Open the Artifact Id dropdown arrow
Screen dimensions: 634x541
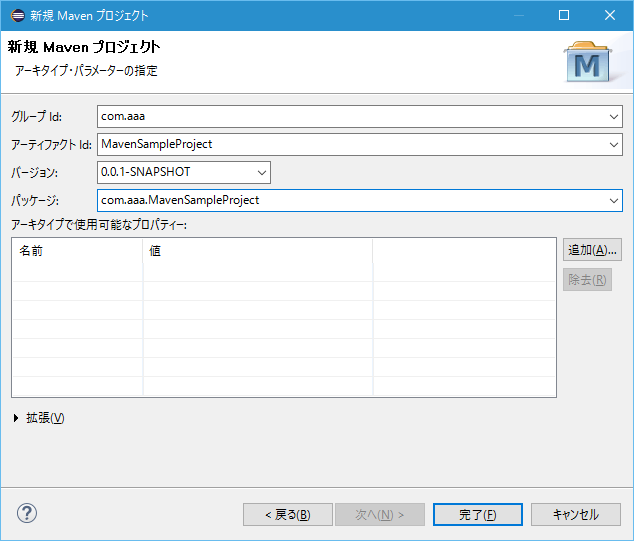pos(613,145)
